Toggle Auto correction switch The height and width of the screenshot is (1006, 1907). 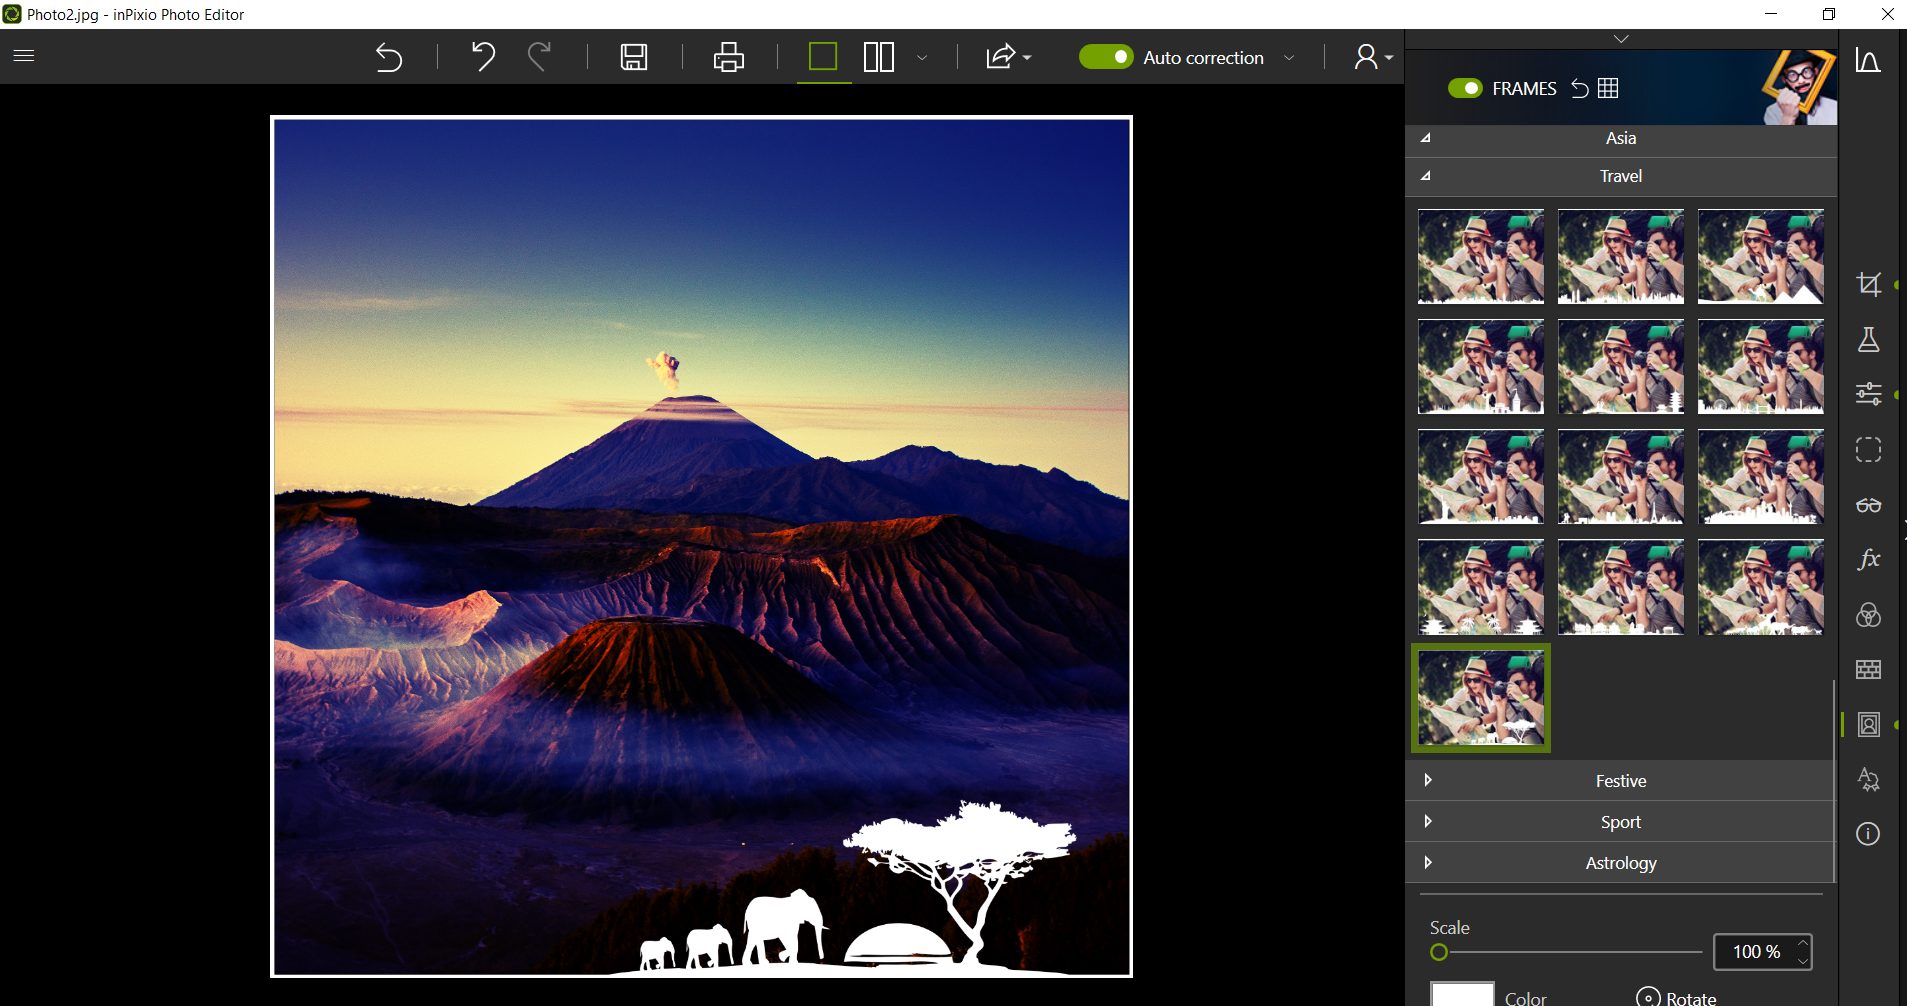(x=1106, y=57)
